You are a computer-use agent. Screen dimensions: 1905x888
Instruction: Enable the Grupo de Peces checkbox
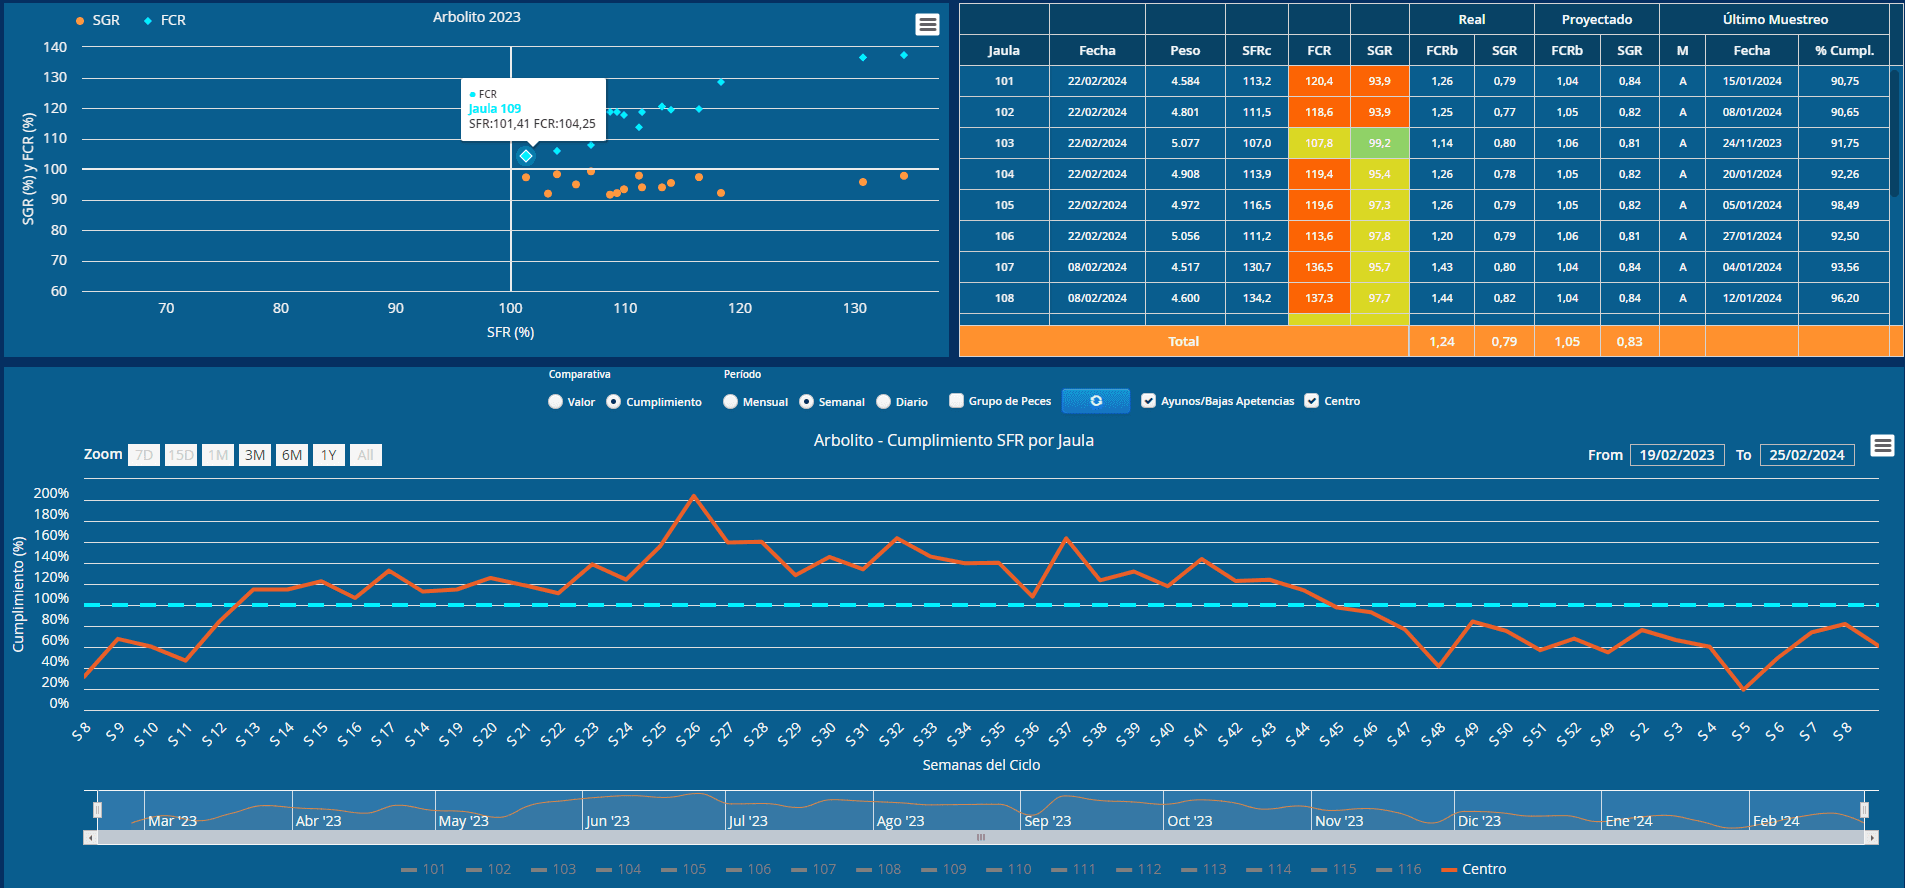[x=957, y=401]
